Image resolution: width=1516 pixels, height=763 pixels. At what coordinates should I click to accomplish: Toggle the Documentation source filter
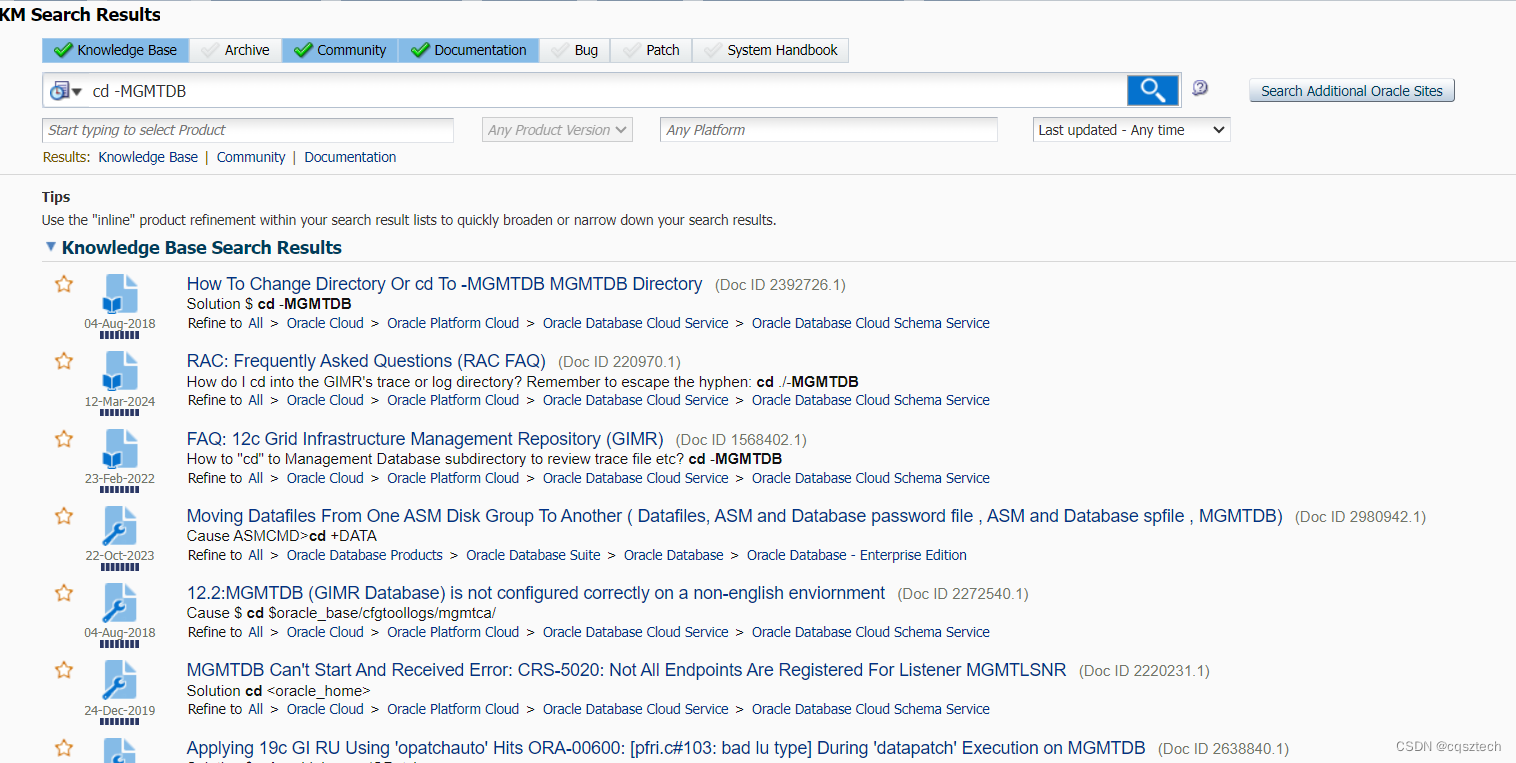click(x=469, y=50)
